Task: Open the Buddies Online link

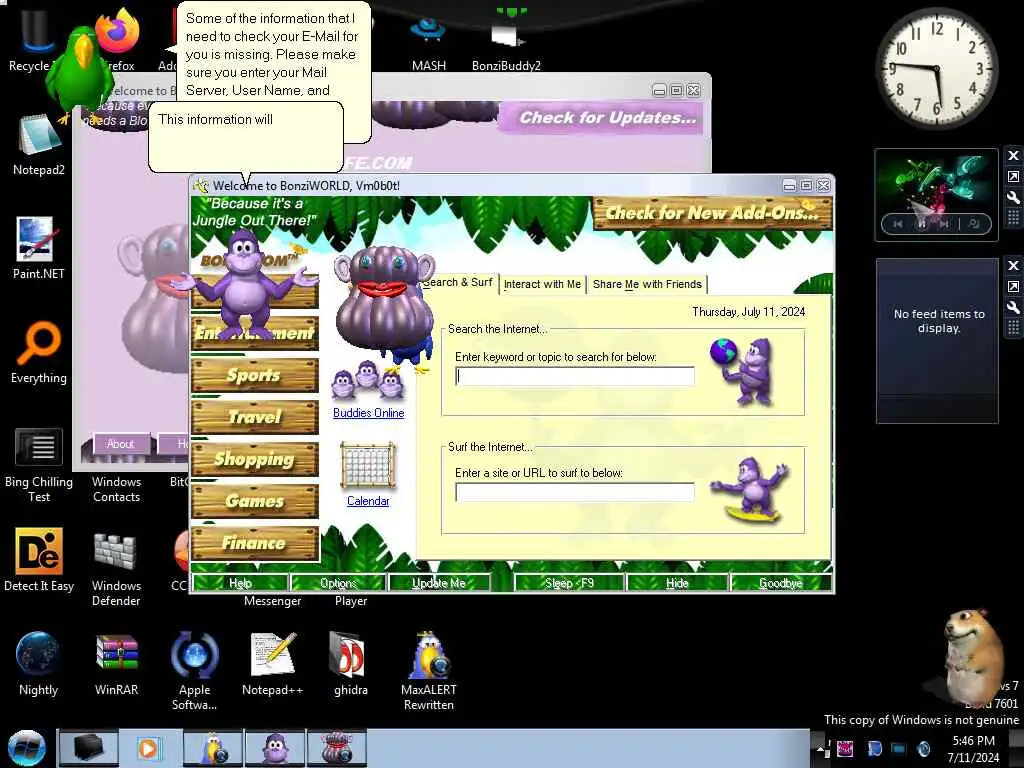Action: point(368,413)
